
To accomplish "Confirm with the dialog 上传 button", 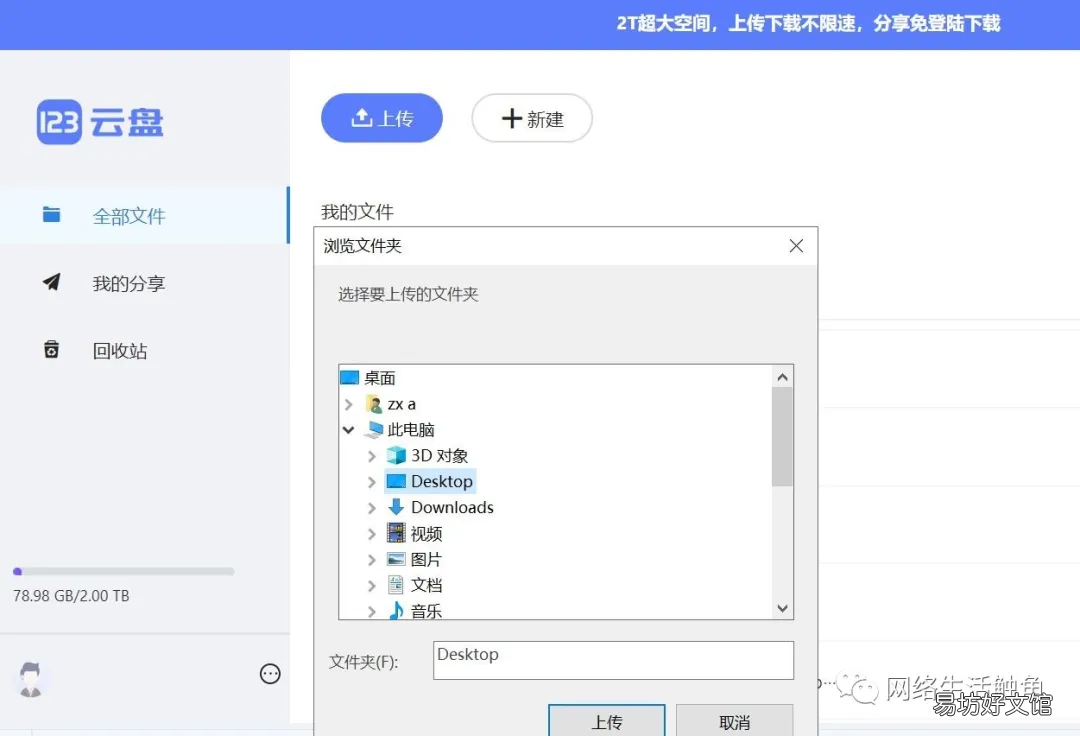I will tap(607, 721).
